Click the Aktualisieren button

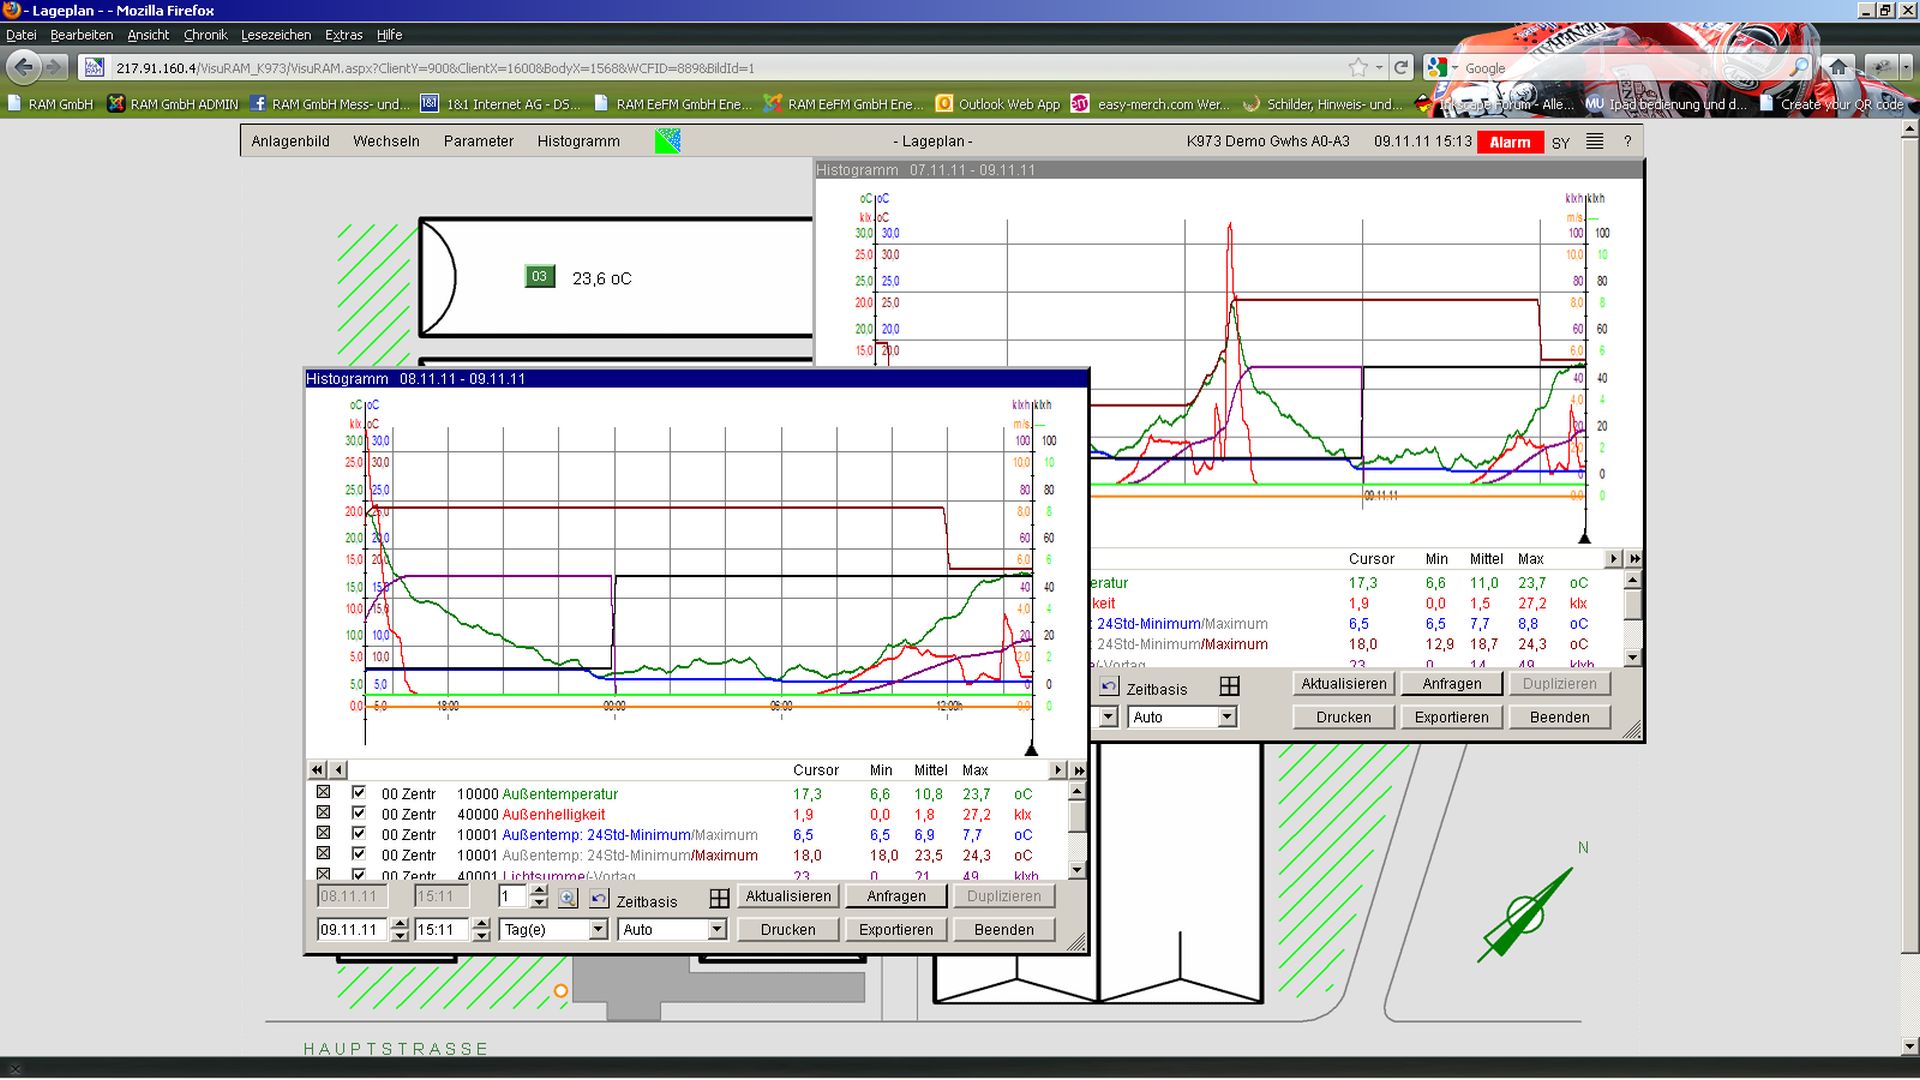point(787,896)
